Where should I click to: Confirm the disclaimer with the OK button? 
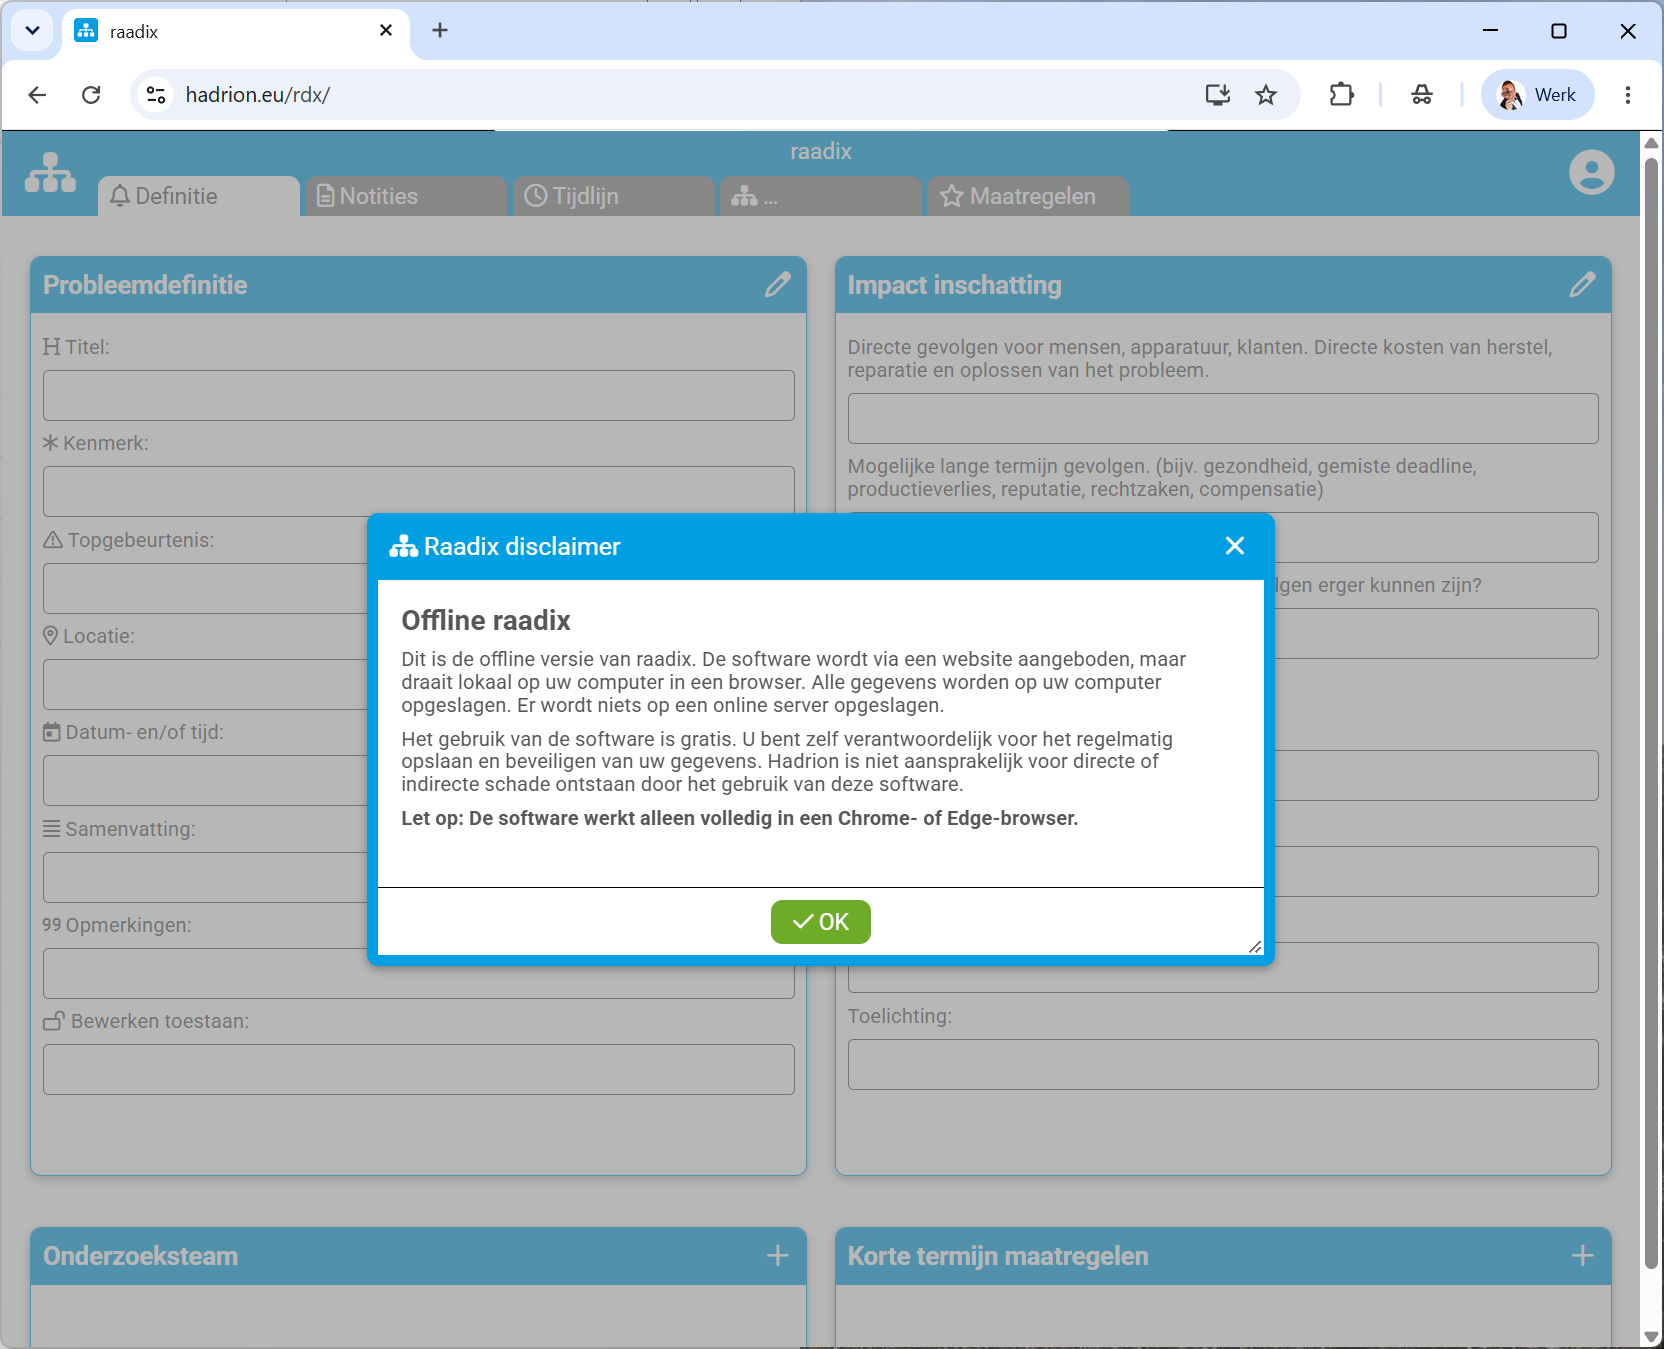coord(820,922)
